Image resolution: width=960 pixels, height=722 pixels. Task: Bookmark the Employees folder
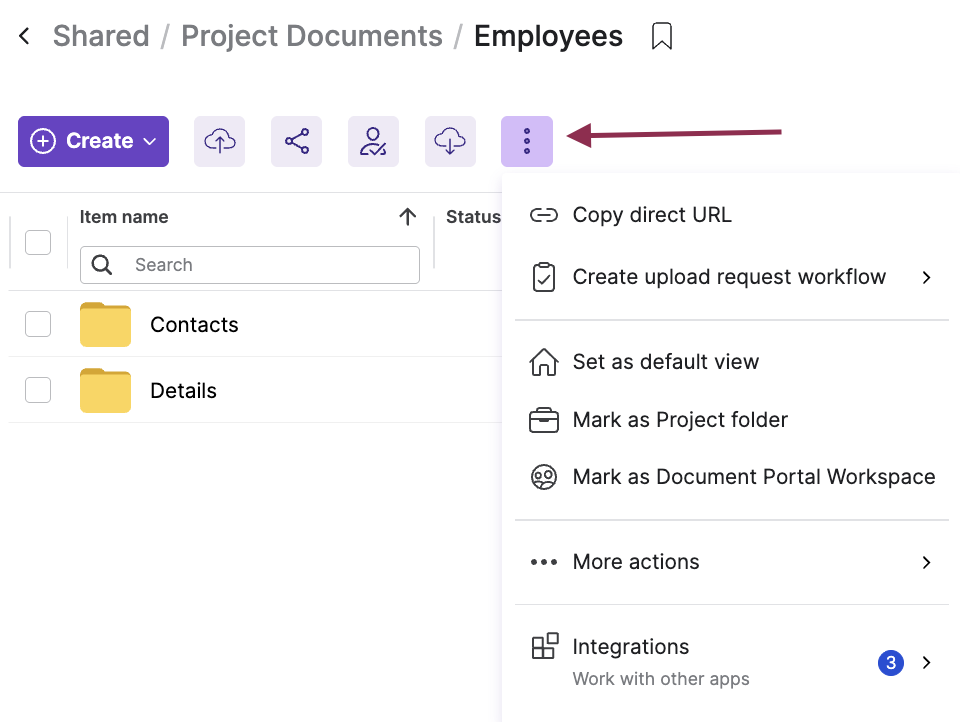[x=661, y=37]
